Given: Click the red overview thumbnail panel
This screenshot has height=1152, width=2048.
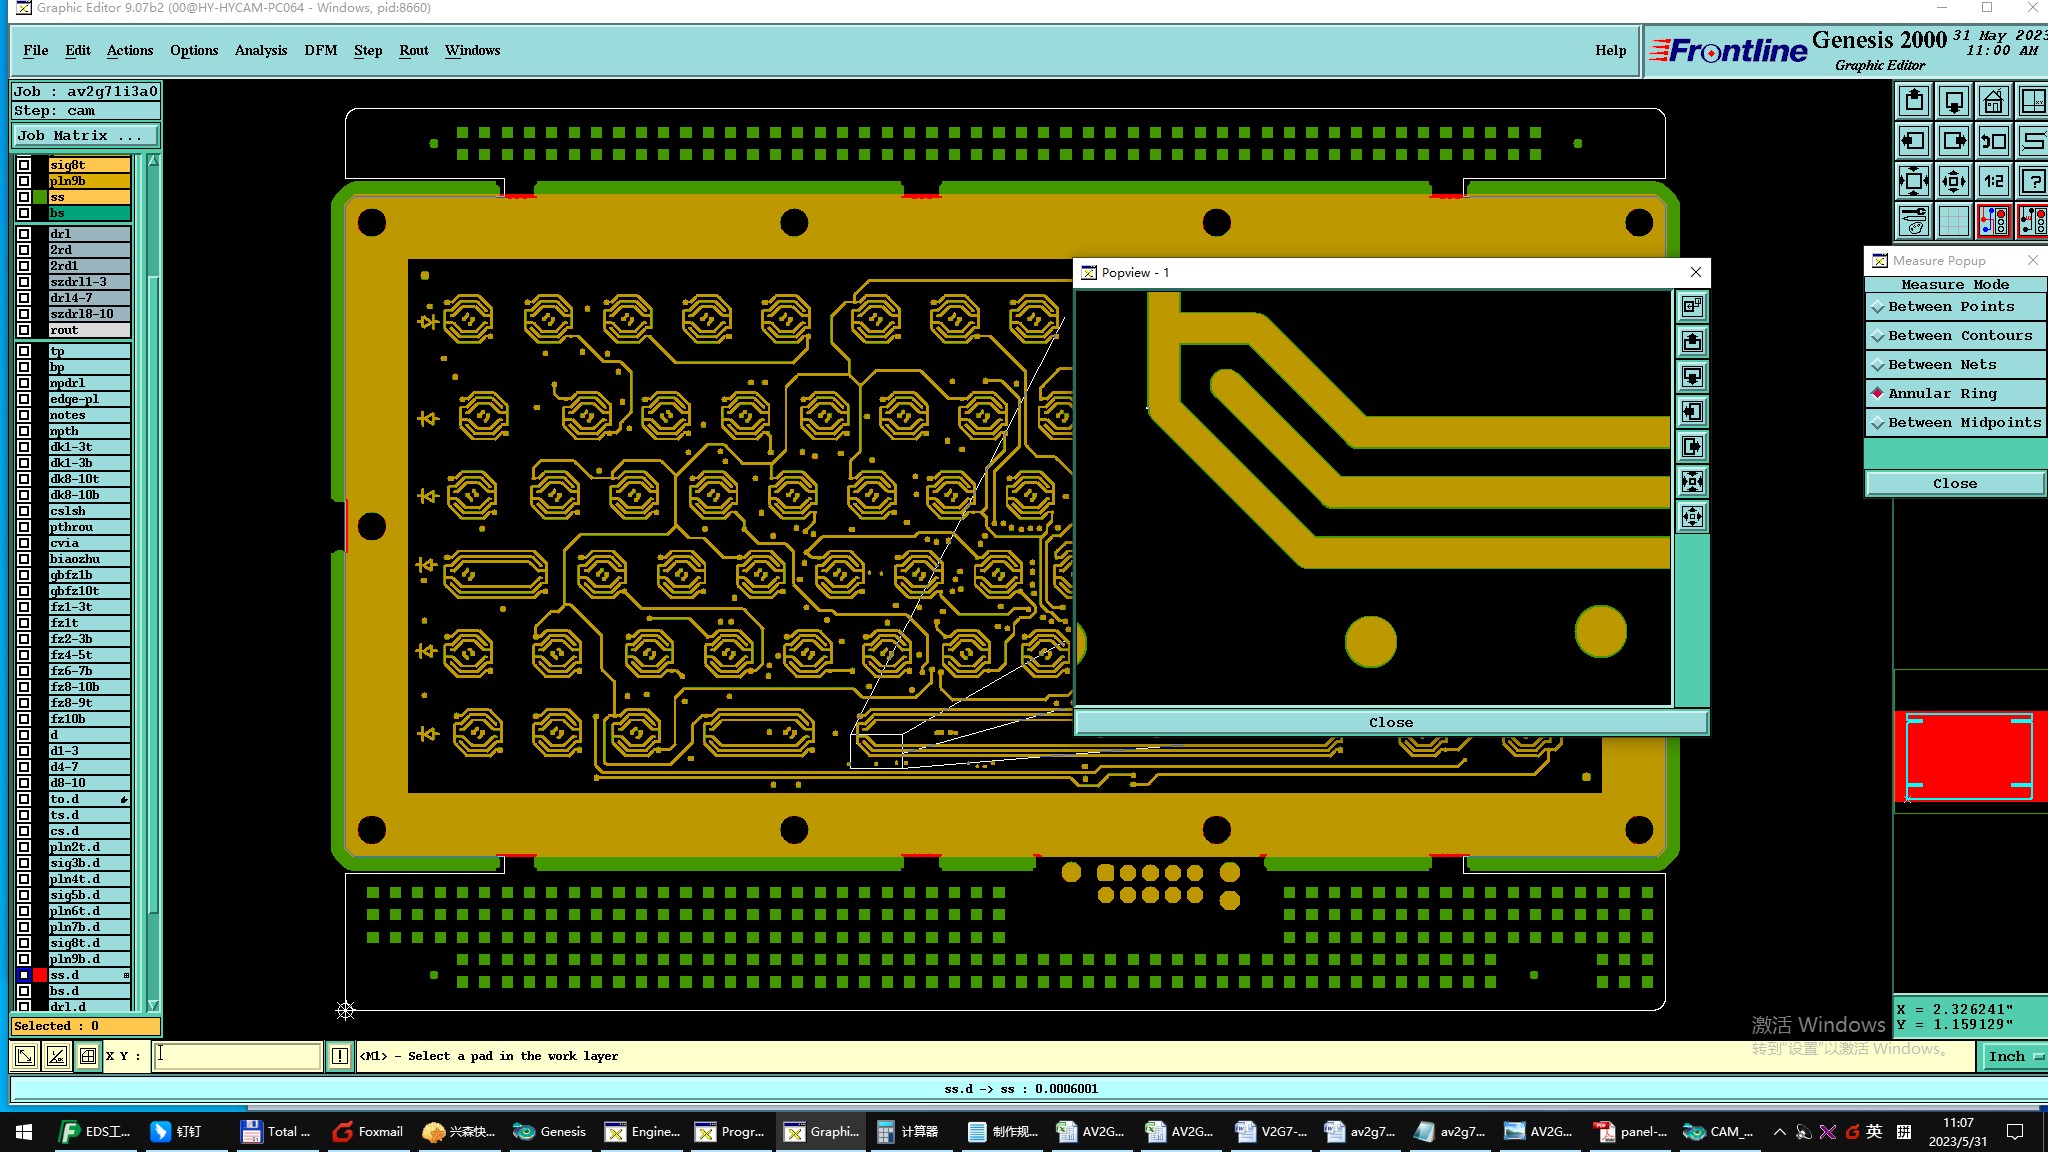Looking at the screenshot, I should 1970,756.
